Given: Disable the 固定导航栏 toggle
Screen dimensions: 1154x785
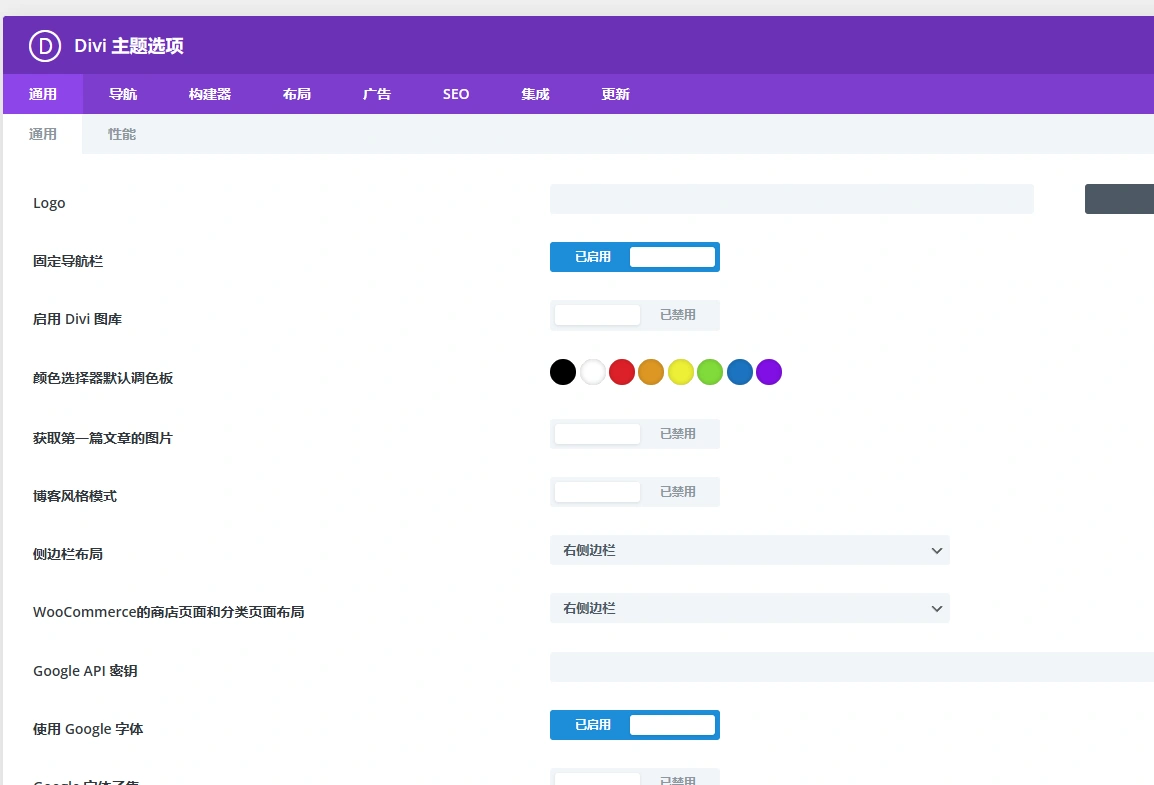Looking at the screenshot, I should [634, 257].
